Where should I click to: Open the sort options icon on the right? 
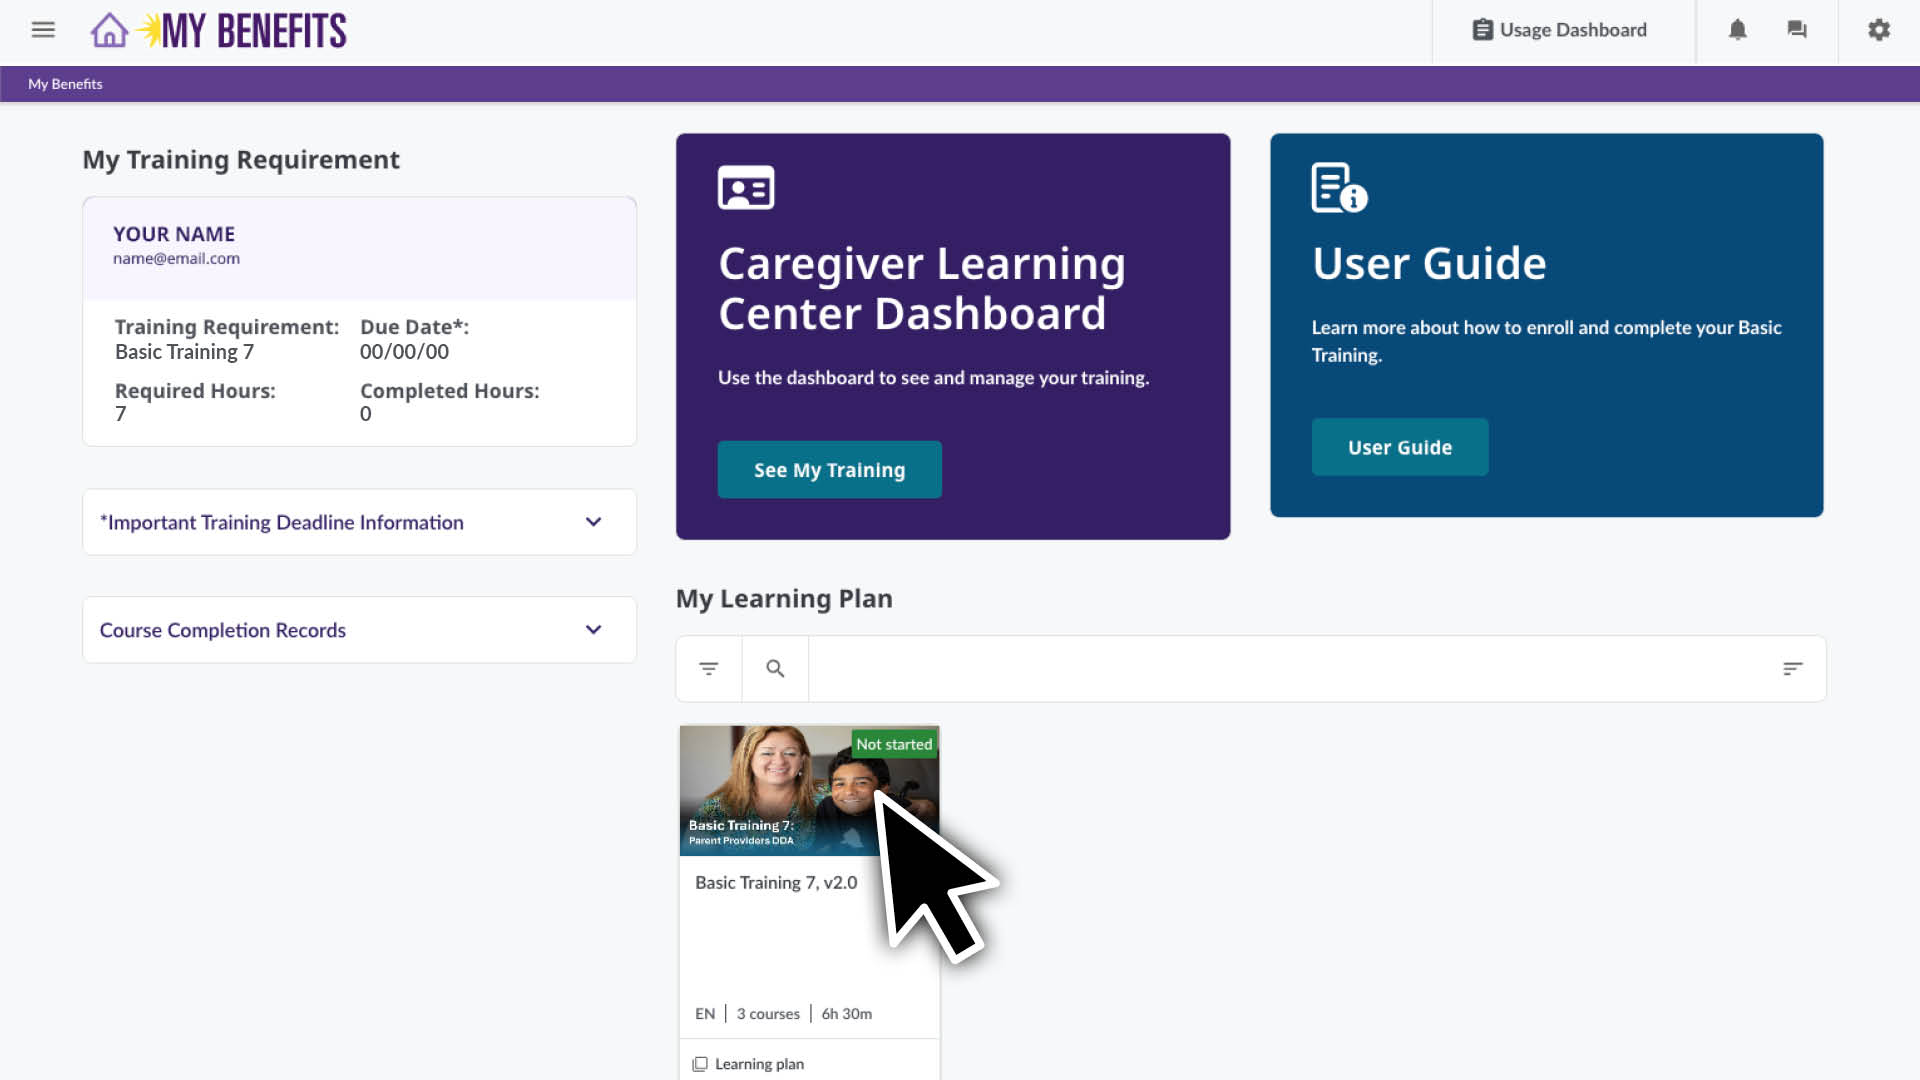[1793, 668]
